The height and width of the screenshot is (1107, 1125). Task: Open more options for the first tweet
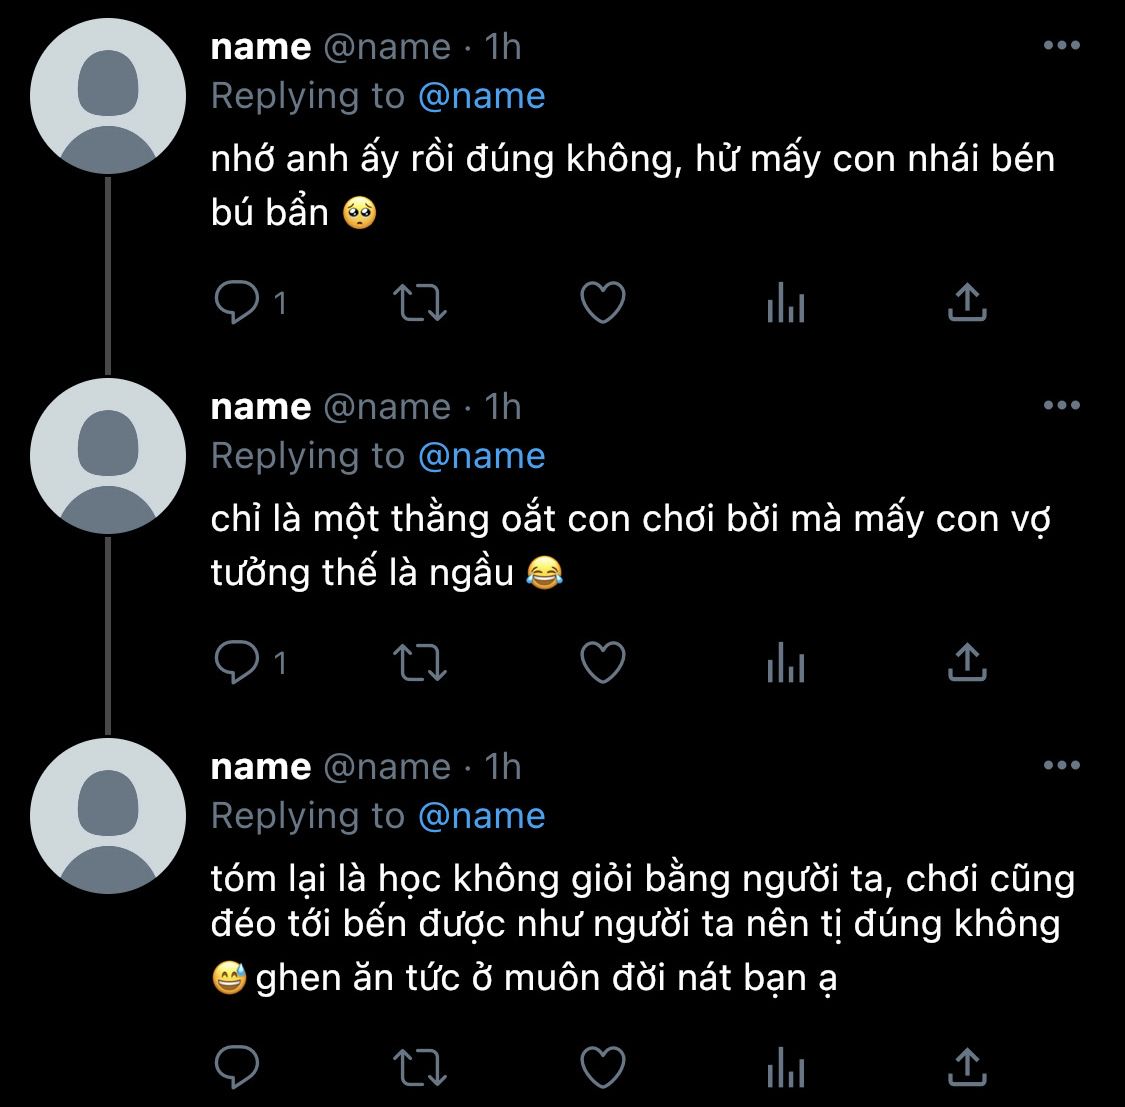pos(1061,46)
